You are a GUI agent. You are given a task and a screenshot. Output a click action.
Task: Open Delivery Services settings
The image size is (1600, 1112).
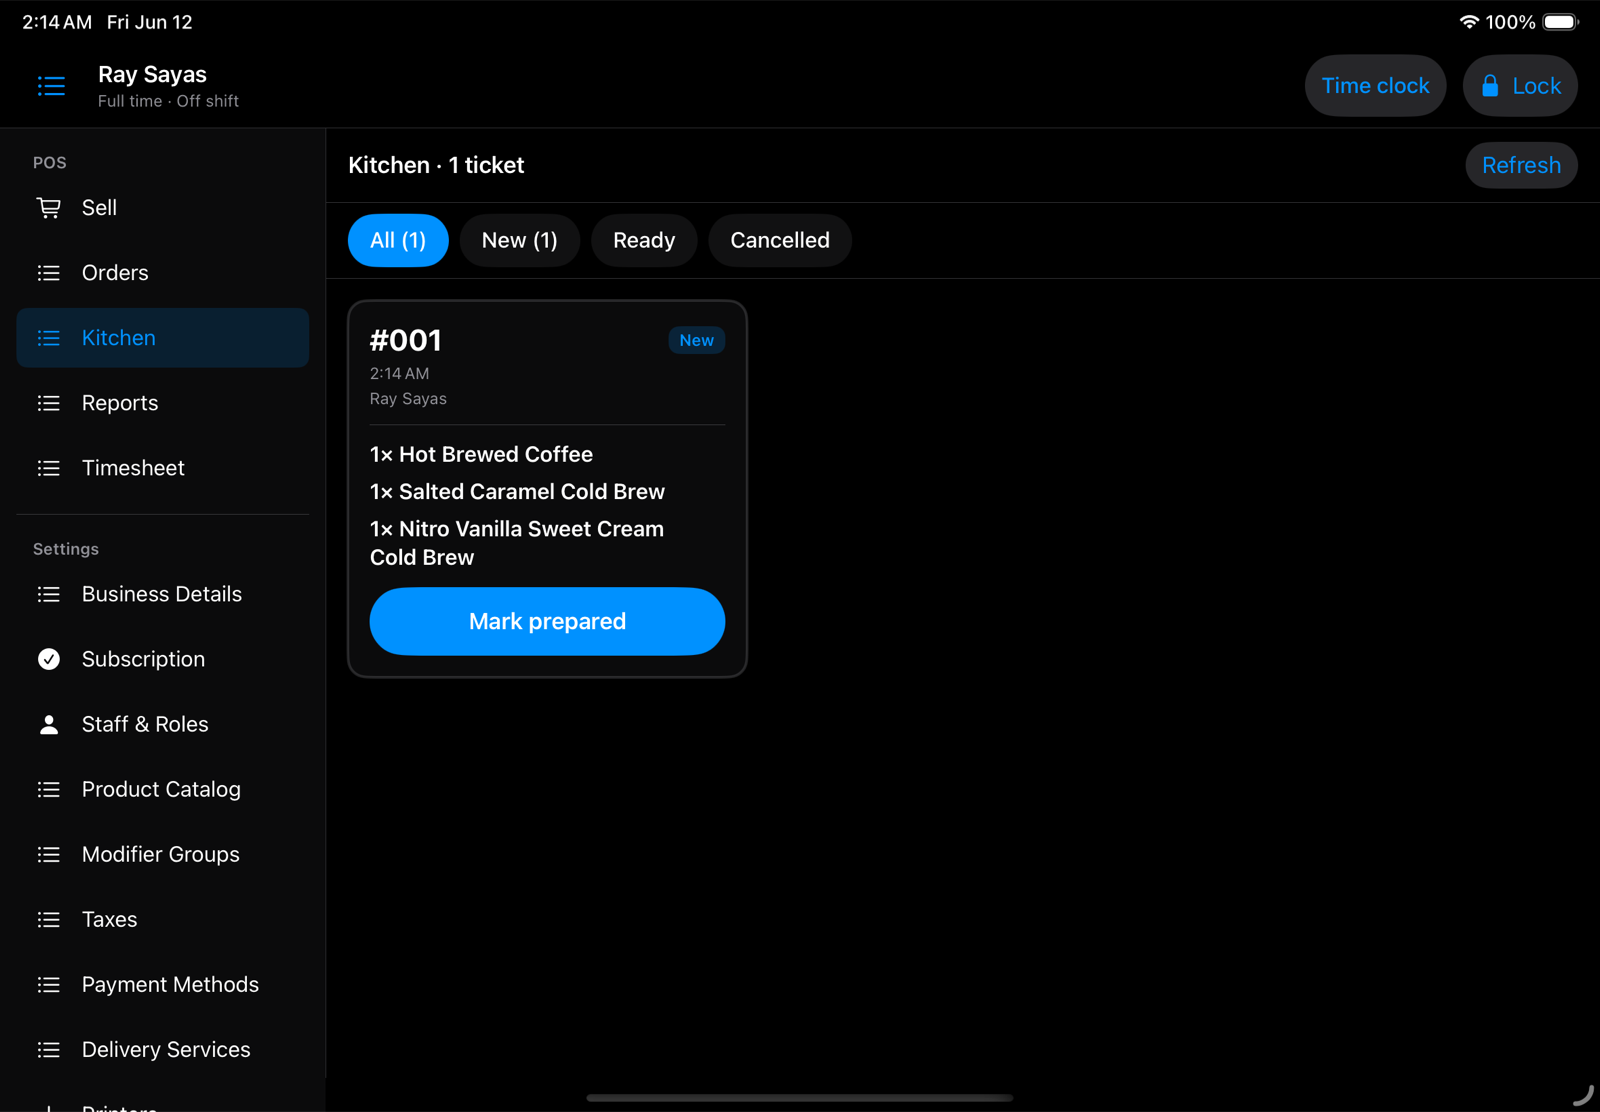(x=163, y=1049)
